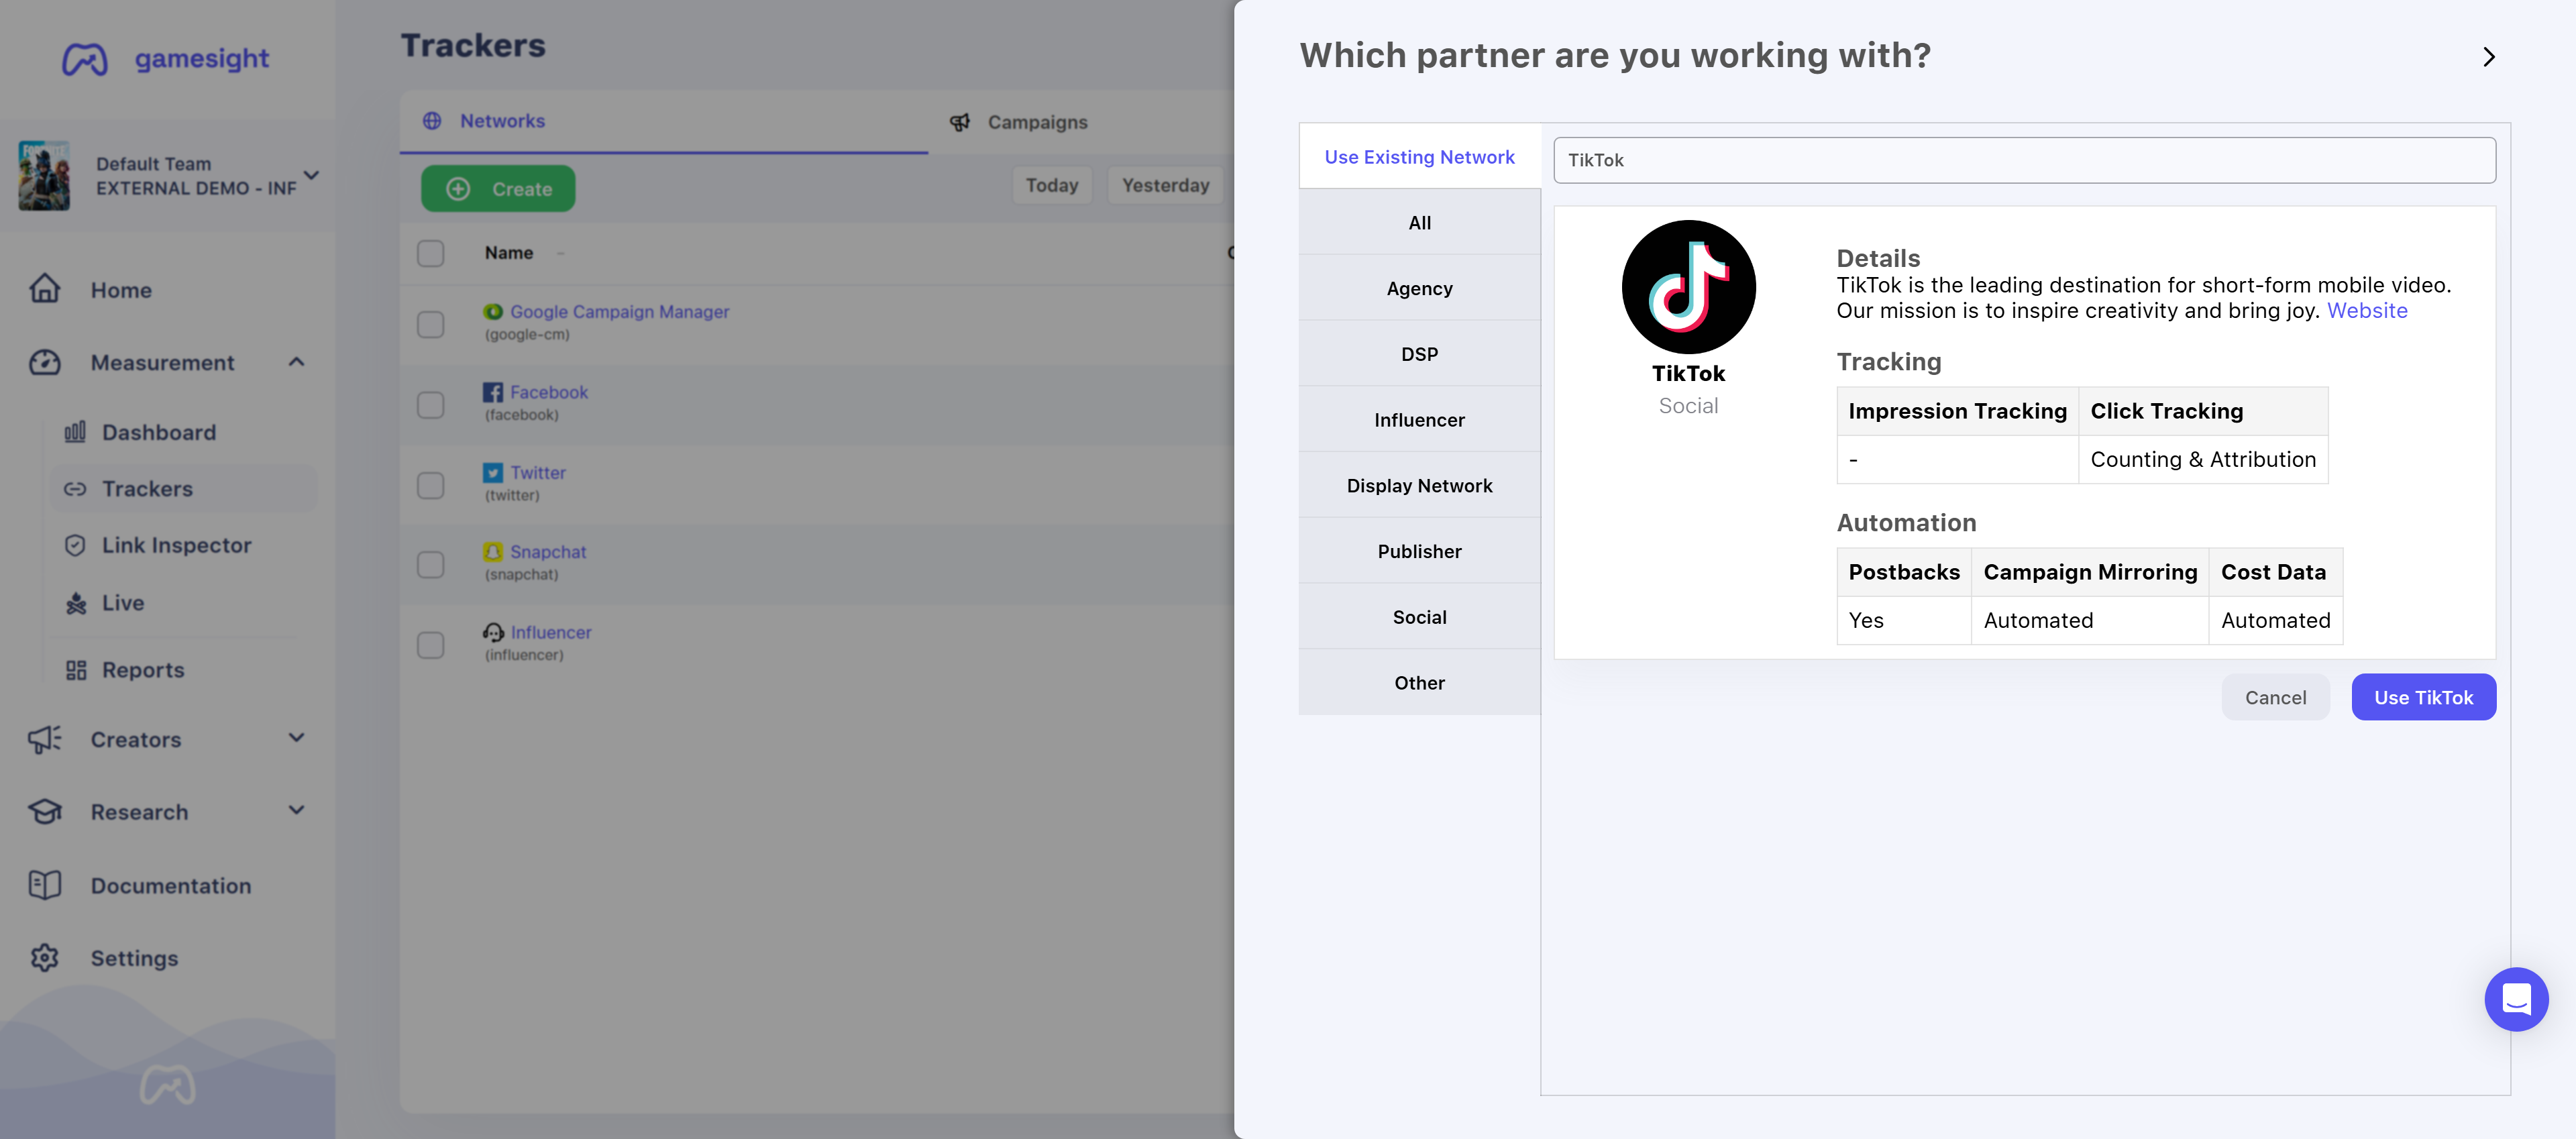2576x1139 pixels.
Task: Sort by the Name column header
Action: [509, 253]
